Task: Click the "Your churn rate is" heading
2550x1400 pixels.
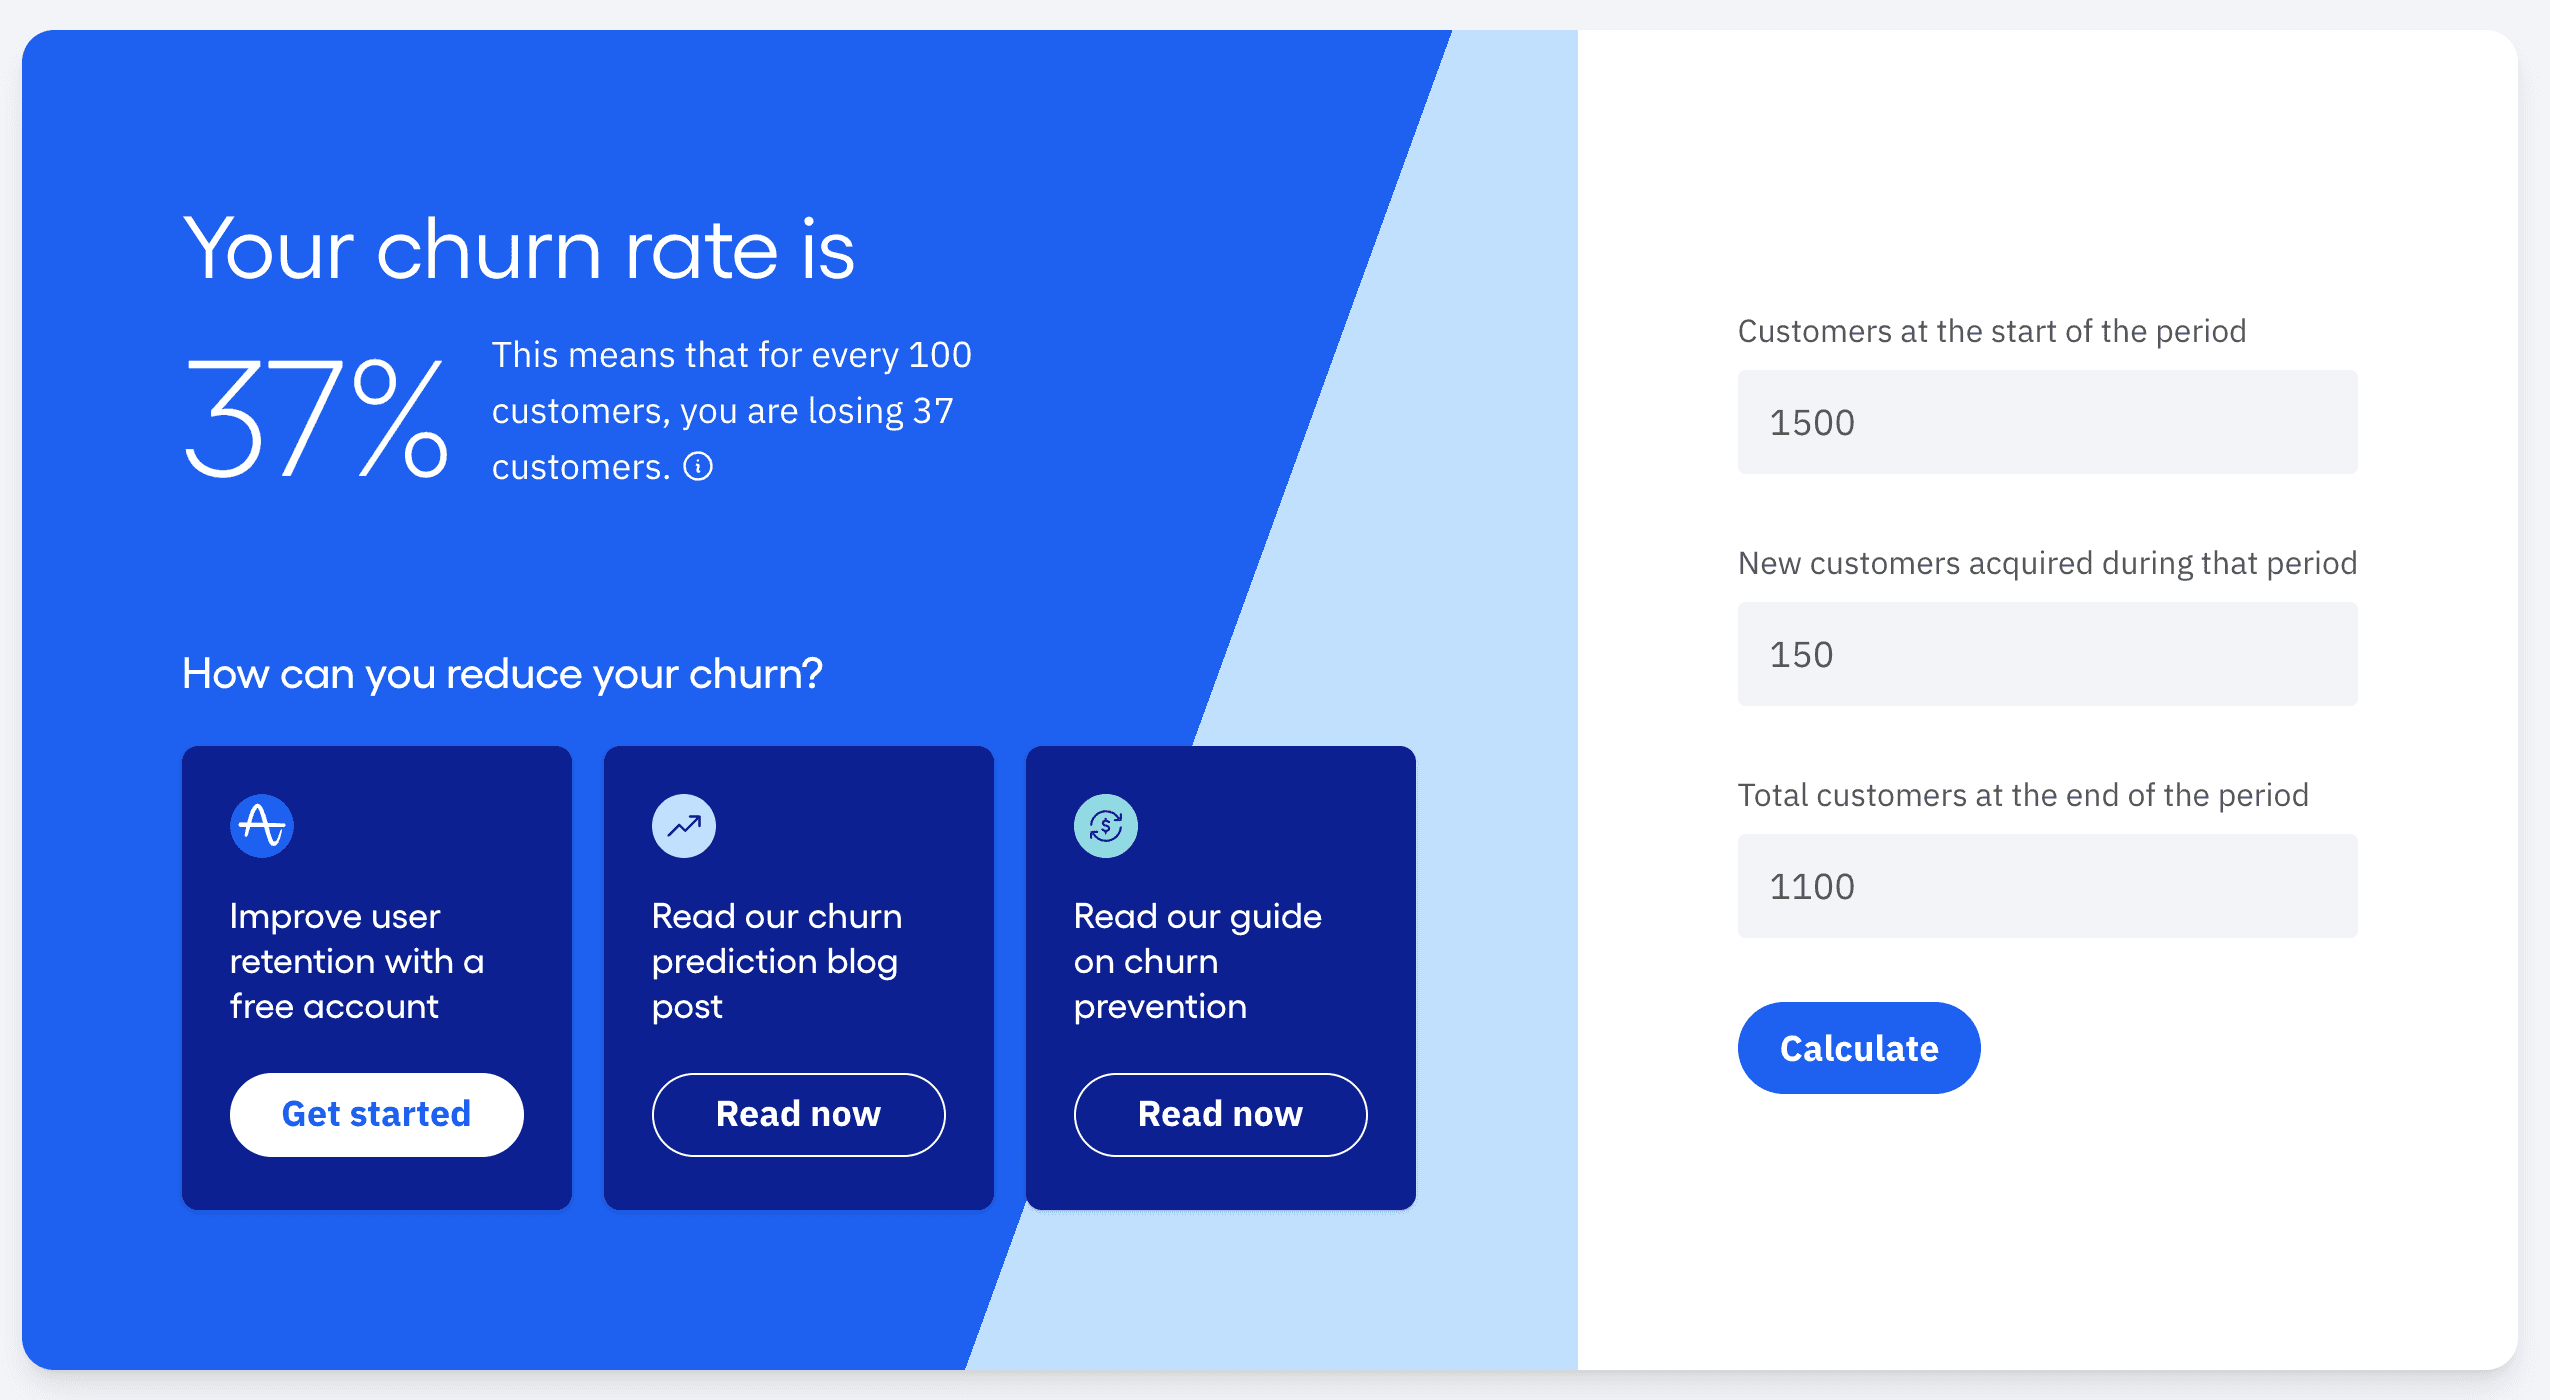Action: [x=518, y=250]
